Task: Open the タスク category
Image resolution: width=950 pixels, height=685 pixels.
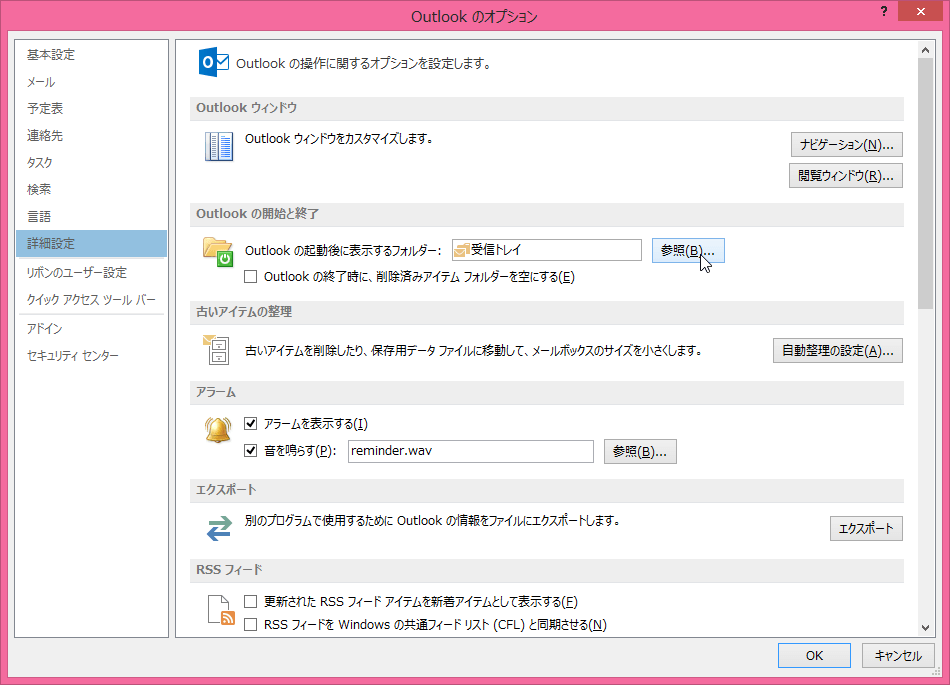Action: [x=91, y=162]
